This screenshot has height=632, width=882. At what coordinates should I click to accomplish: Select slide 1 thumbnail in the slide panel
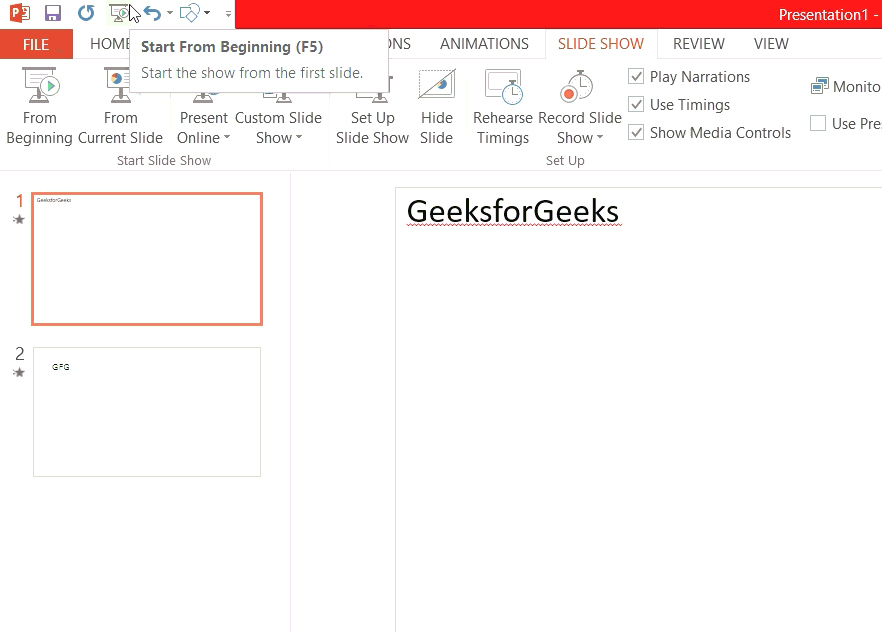click(147, 259)
